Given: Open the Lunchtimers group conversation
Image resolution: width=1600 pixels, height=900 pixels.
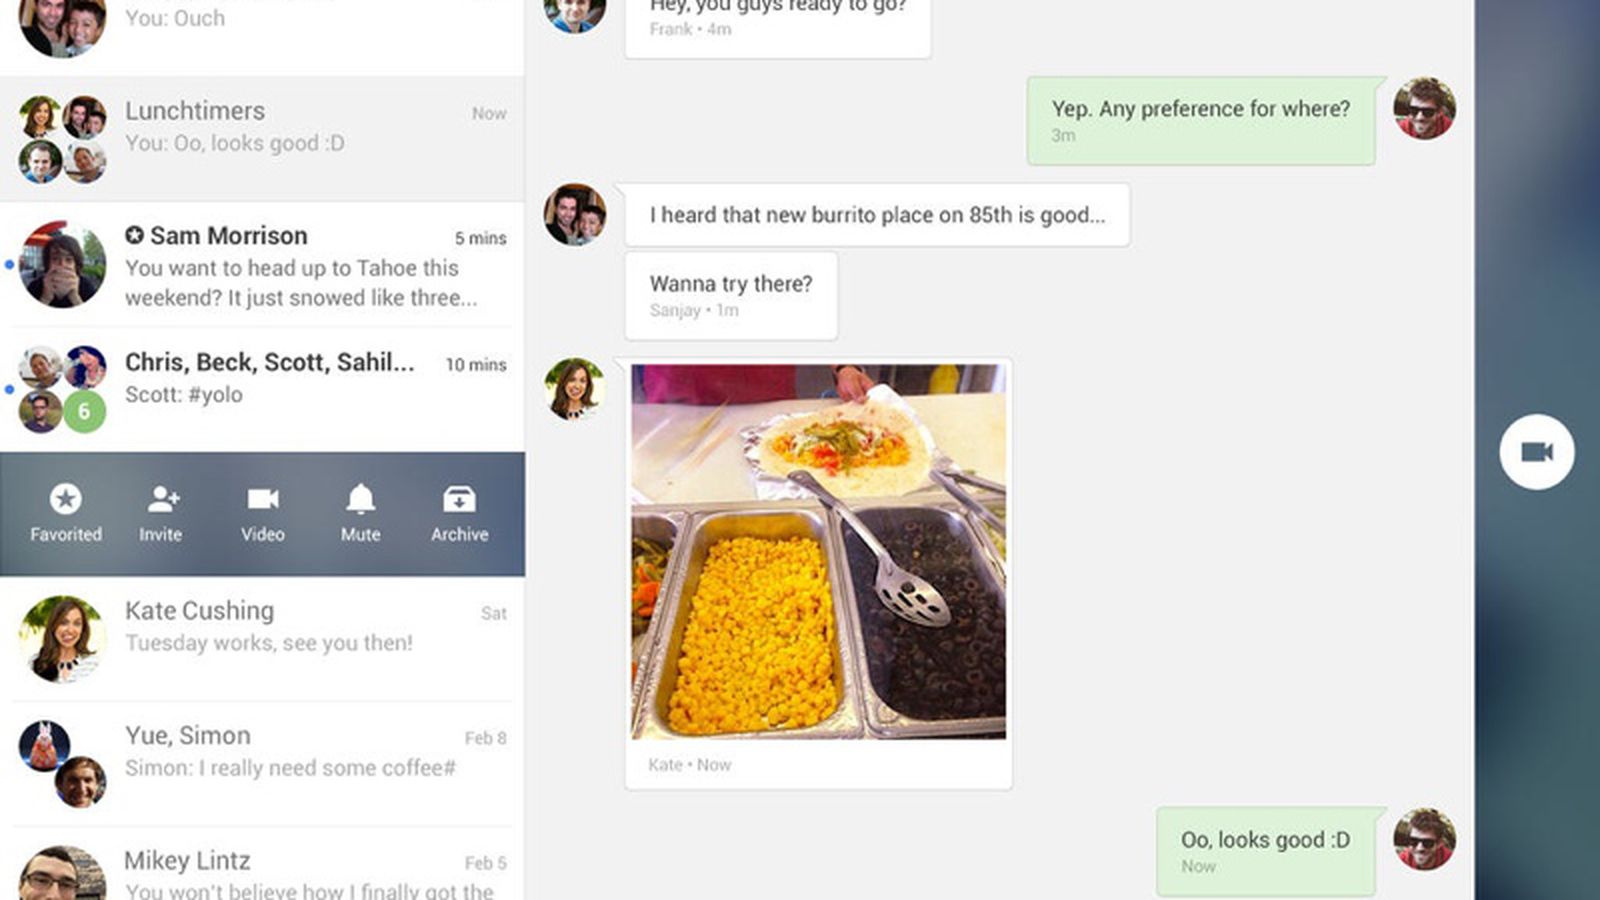Looking at the screenshot, I should [262, 139].
